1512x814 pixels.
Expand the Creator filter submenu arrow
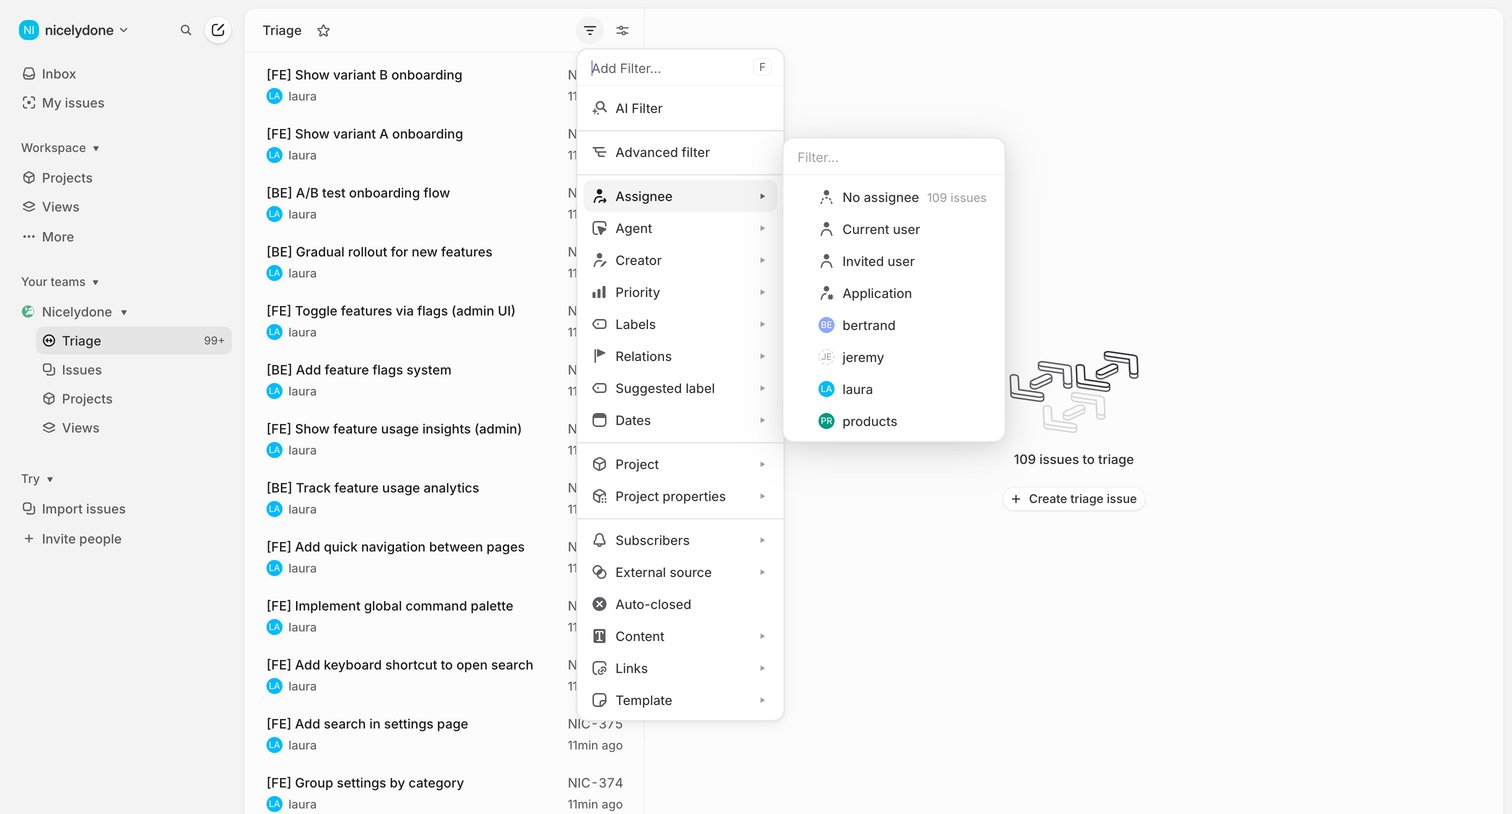click(x=762, y=260)
